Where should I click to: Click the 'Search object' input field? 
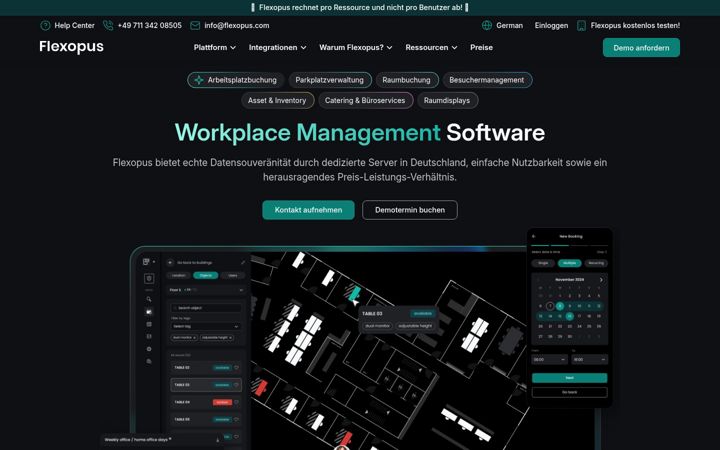[x=206, y=308]
